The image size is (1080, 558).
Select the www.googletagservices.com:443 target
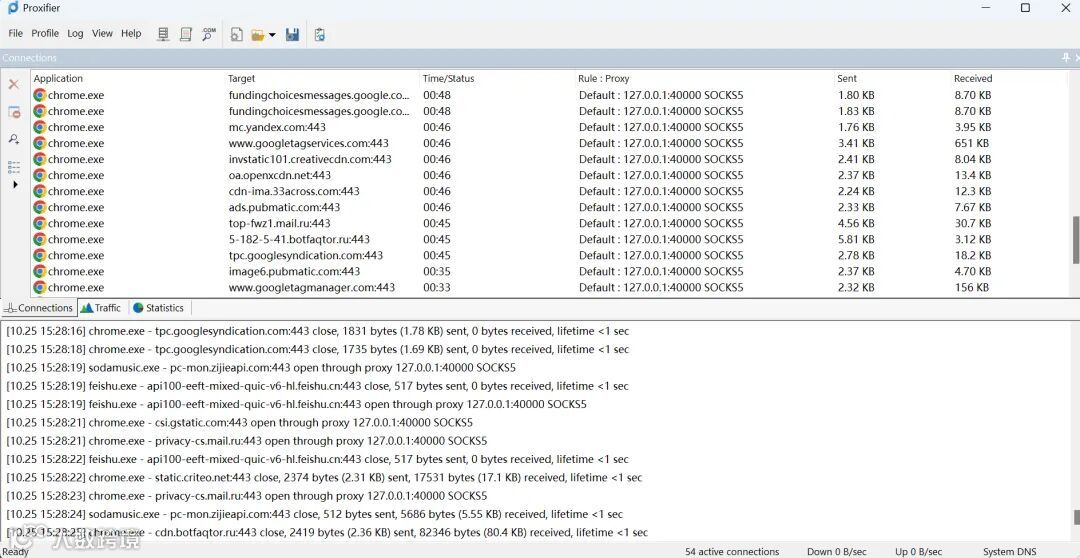(309, 143)
